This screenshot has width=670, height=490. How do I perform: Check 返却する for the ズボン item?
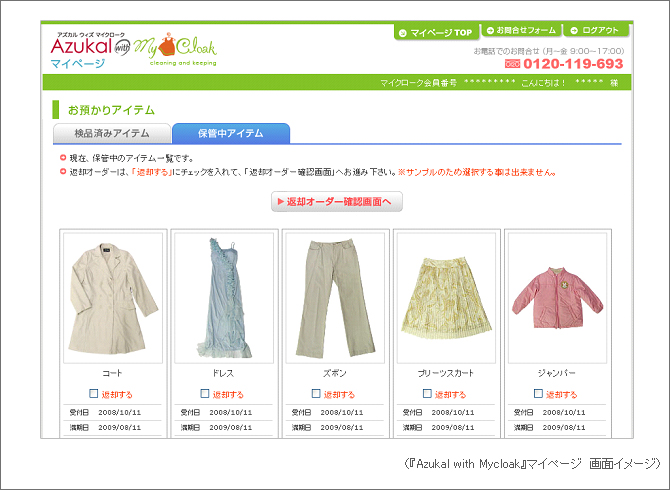click(316, 393)
